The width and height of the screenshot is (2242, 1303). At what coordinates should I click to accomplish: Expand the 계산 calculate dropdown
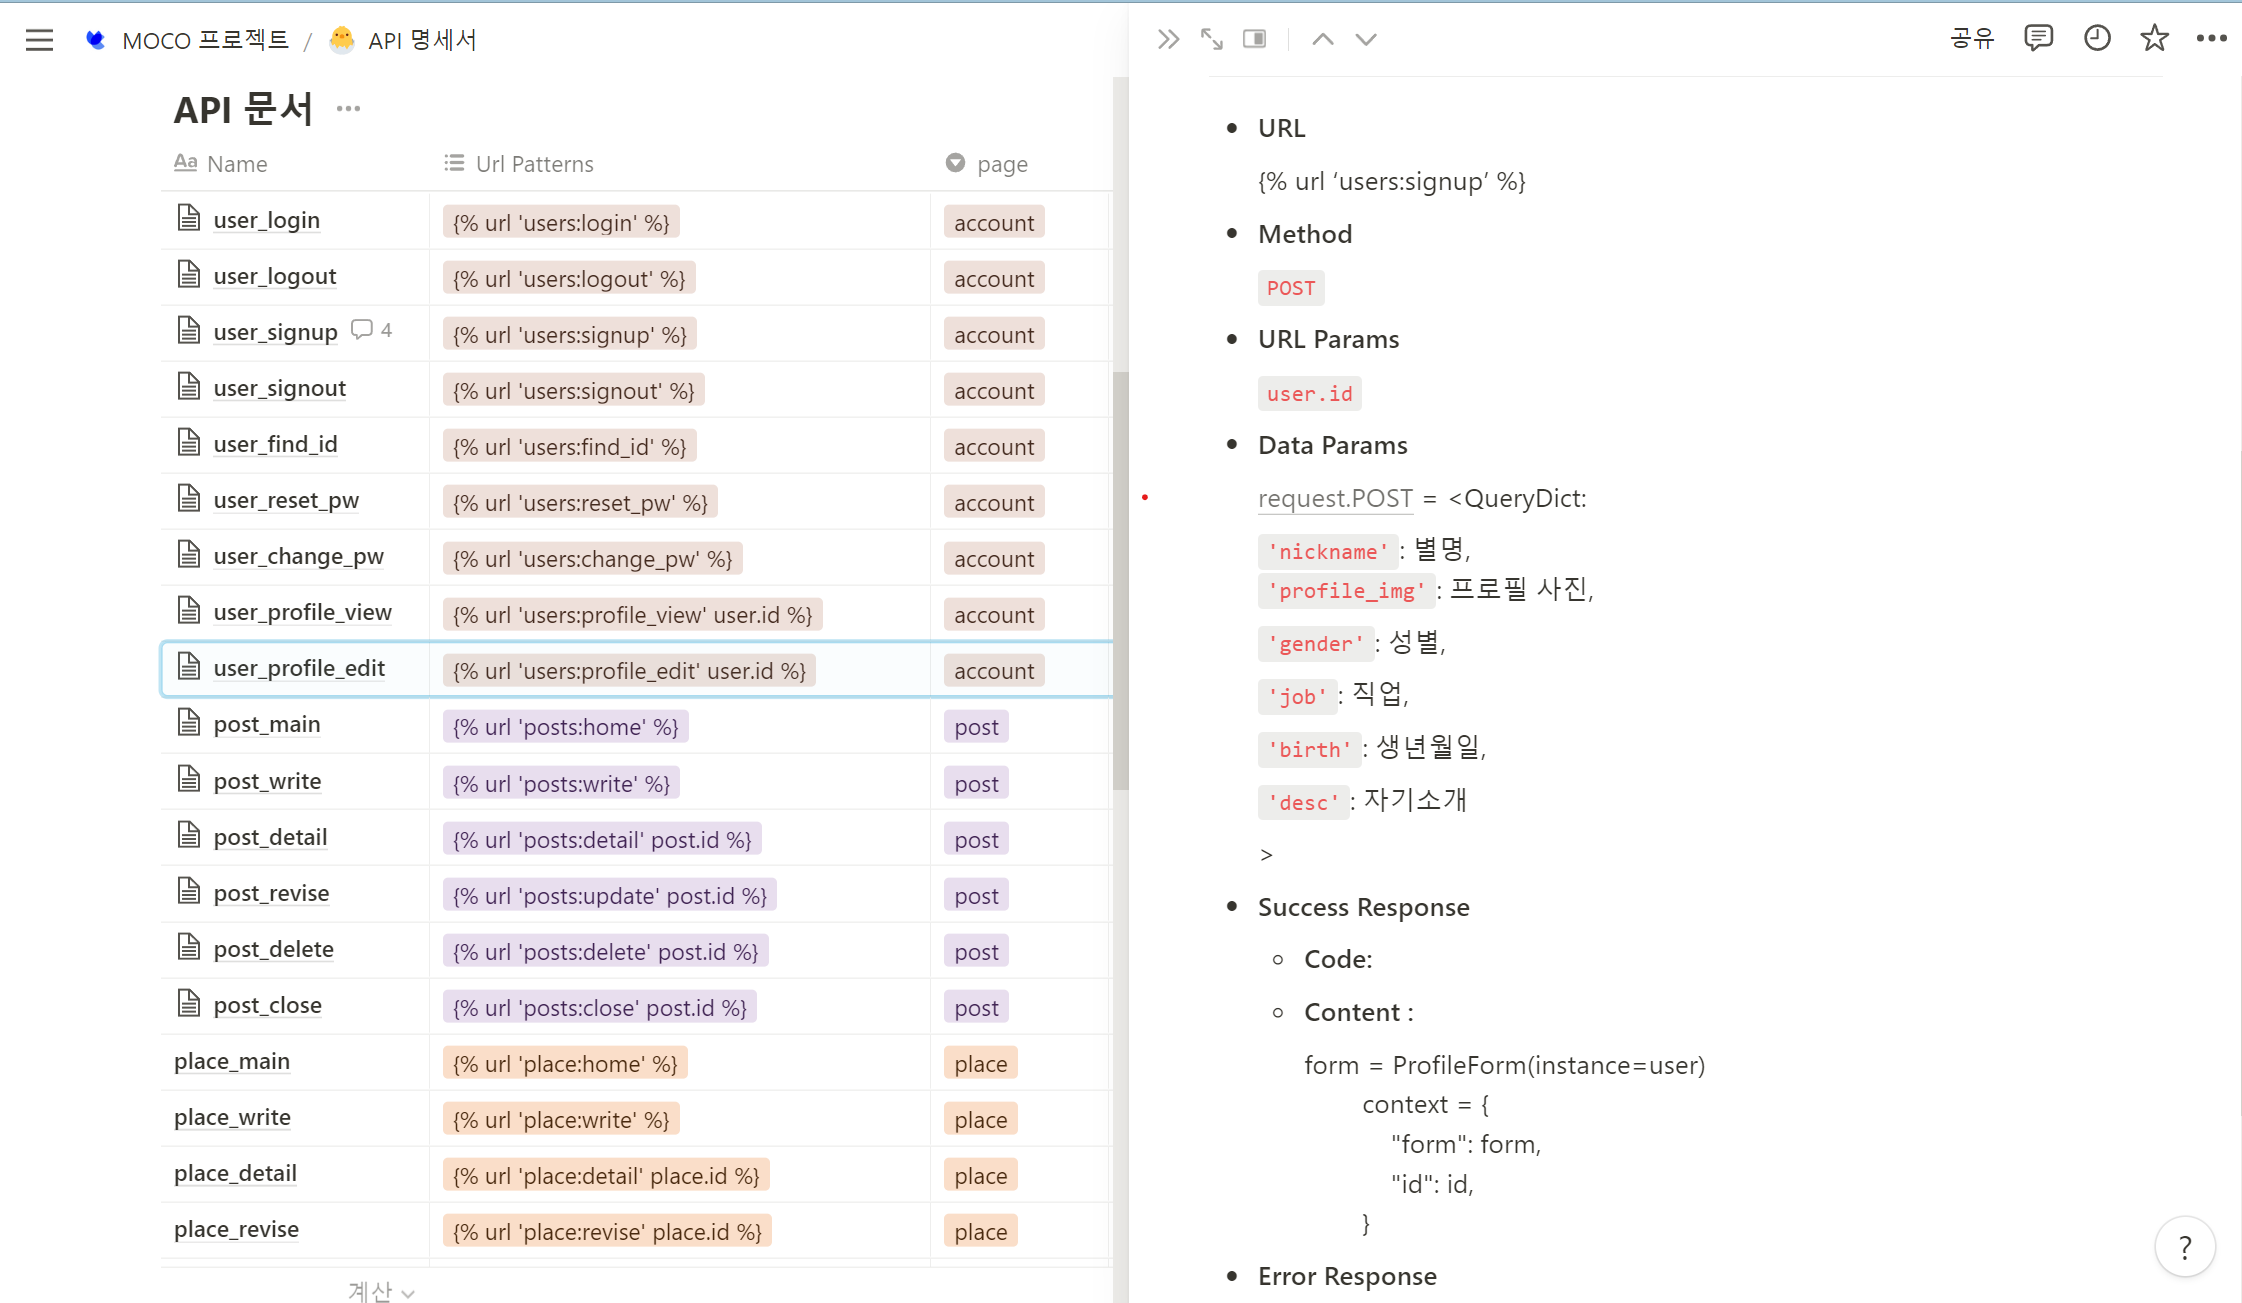380,1291
